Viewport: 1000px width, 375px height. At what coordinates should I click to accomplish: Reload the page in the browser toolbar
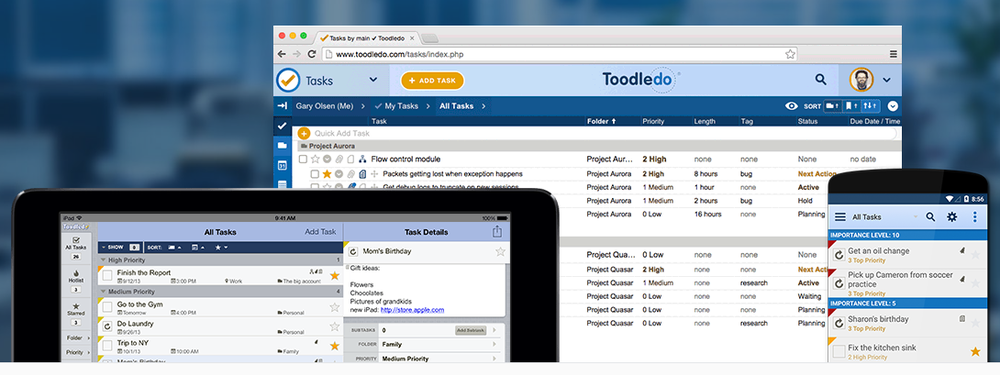pos(312,54)
